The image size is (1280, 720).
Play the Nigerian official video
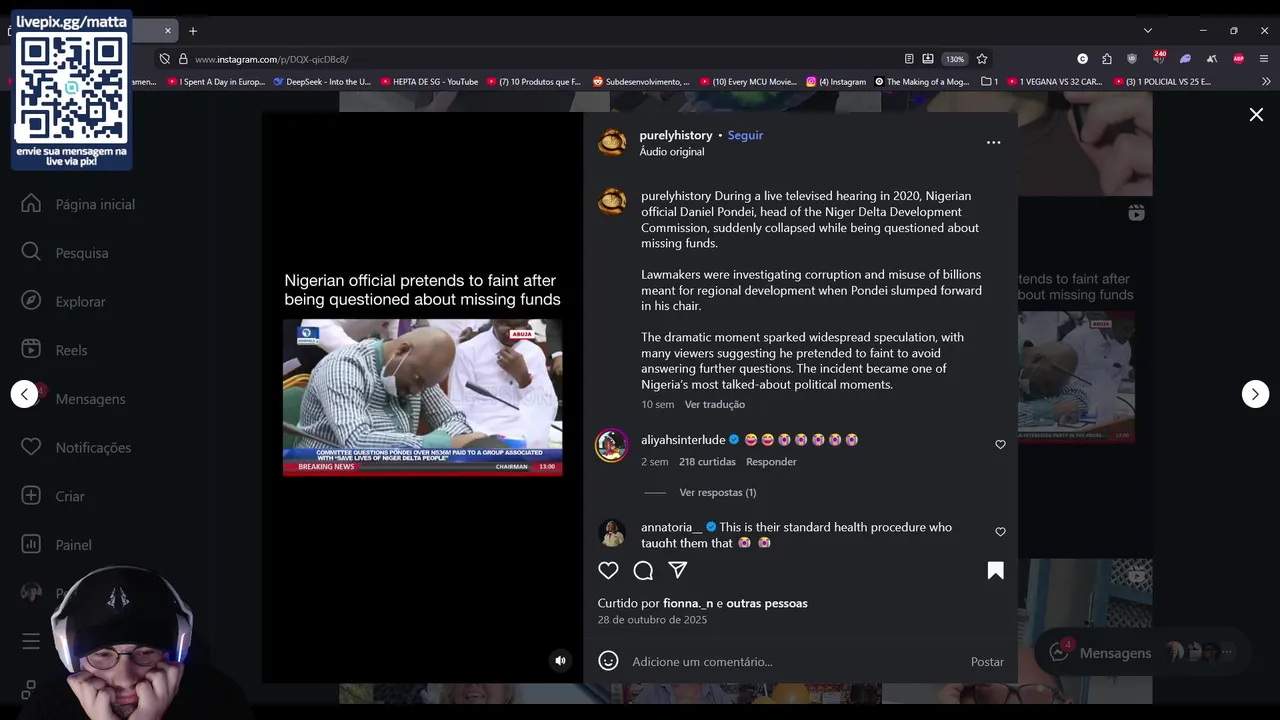click(x=422, y=397)
